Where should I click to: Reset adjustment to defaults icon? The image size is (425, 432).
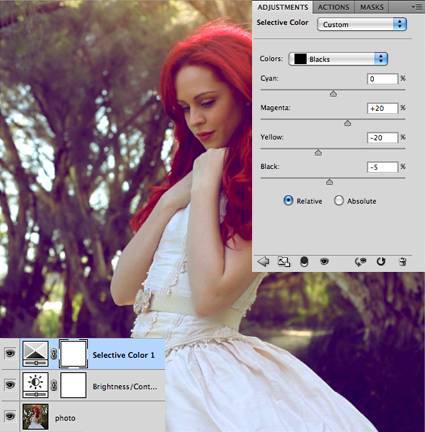click(381, 262)
